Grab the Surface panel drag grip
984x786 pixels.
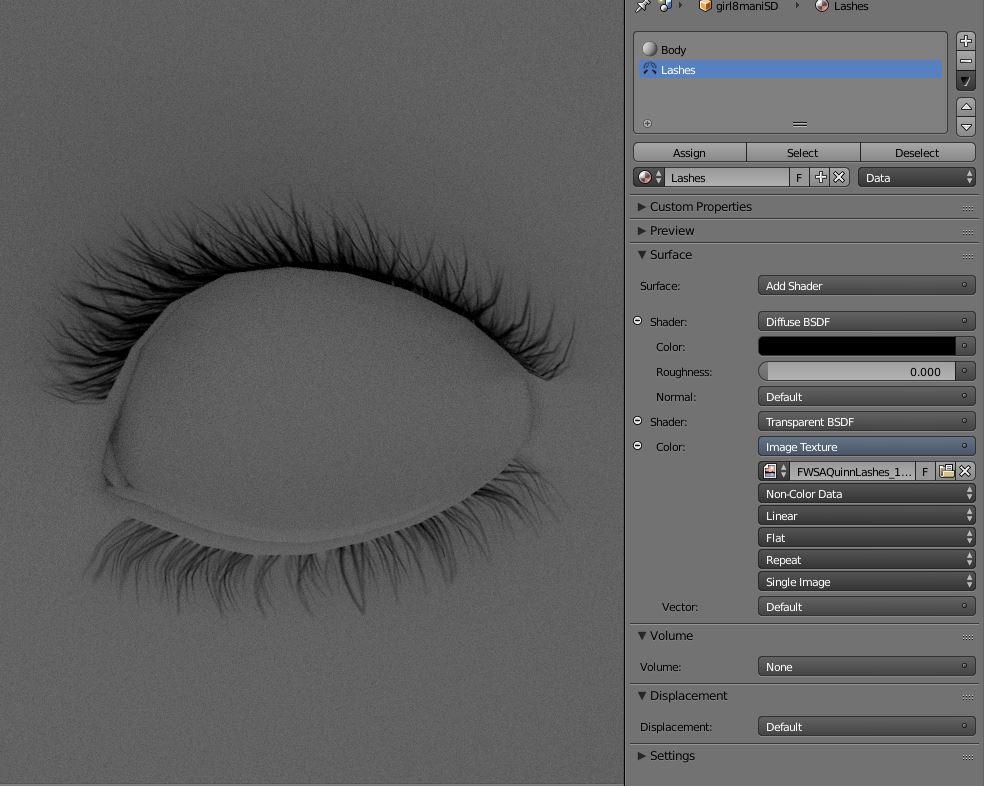pos(968,256)
